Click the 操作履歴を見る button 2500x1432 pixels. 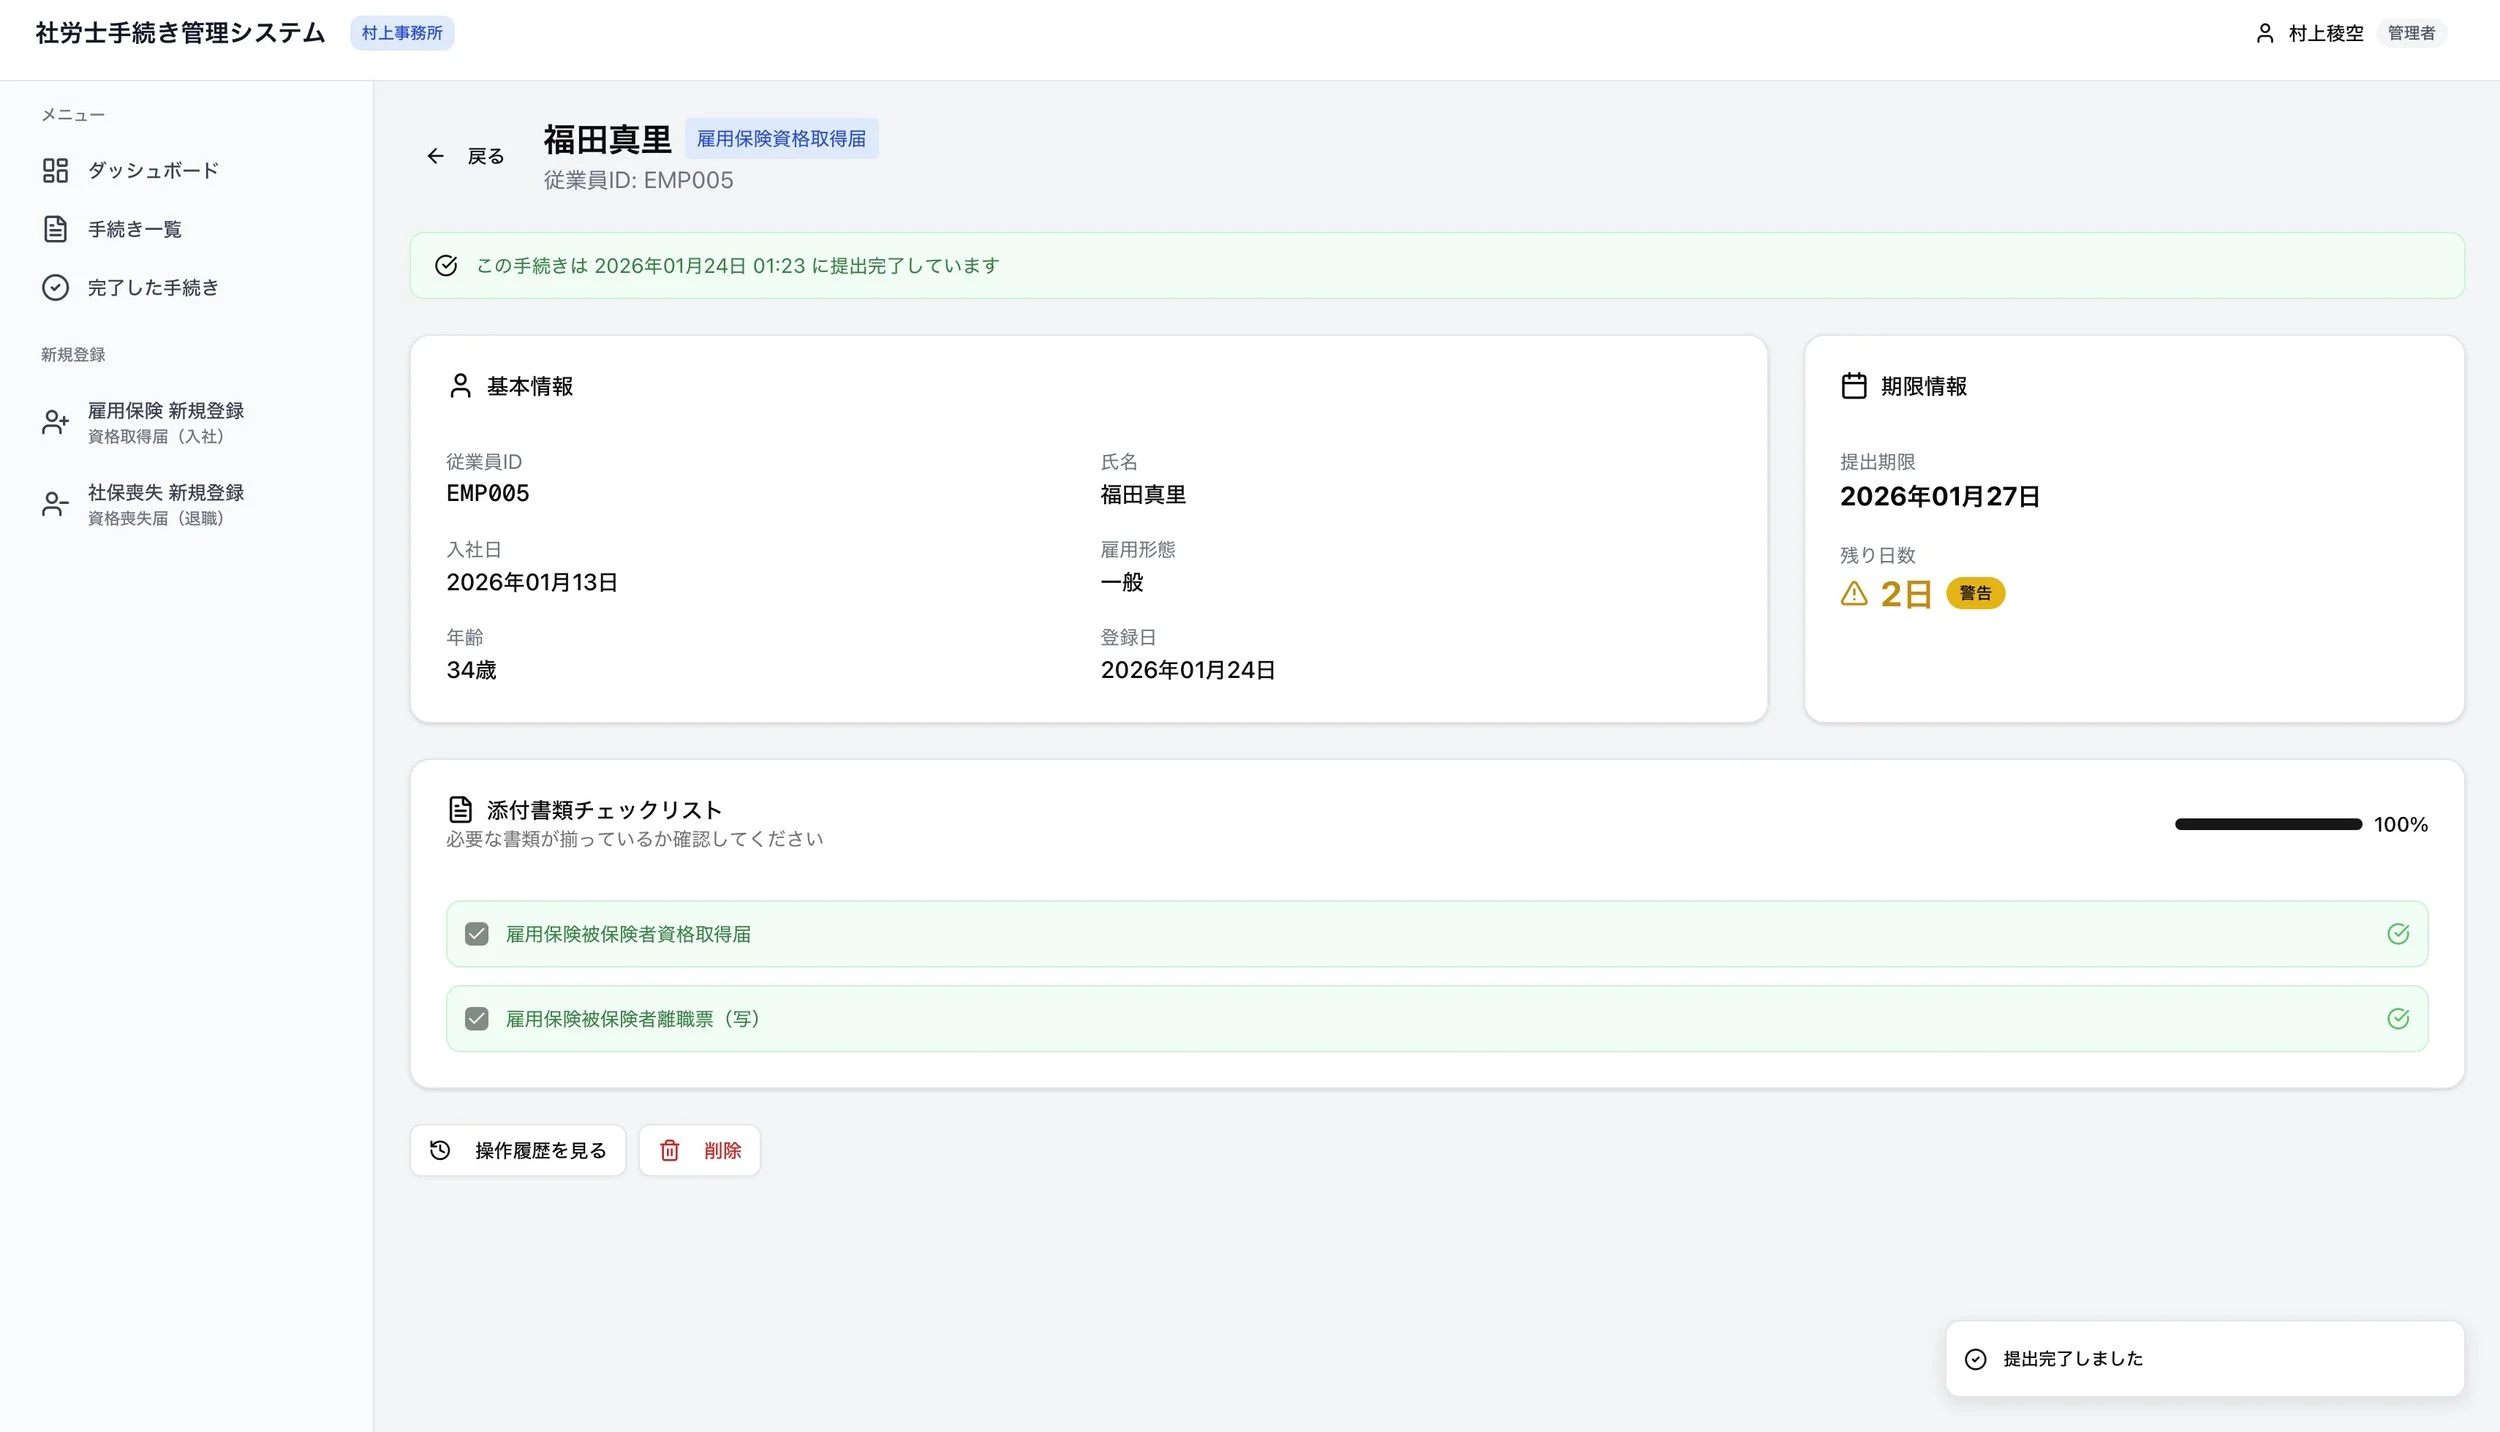[517, 1151]
